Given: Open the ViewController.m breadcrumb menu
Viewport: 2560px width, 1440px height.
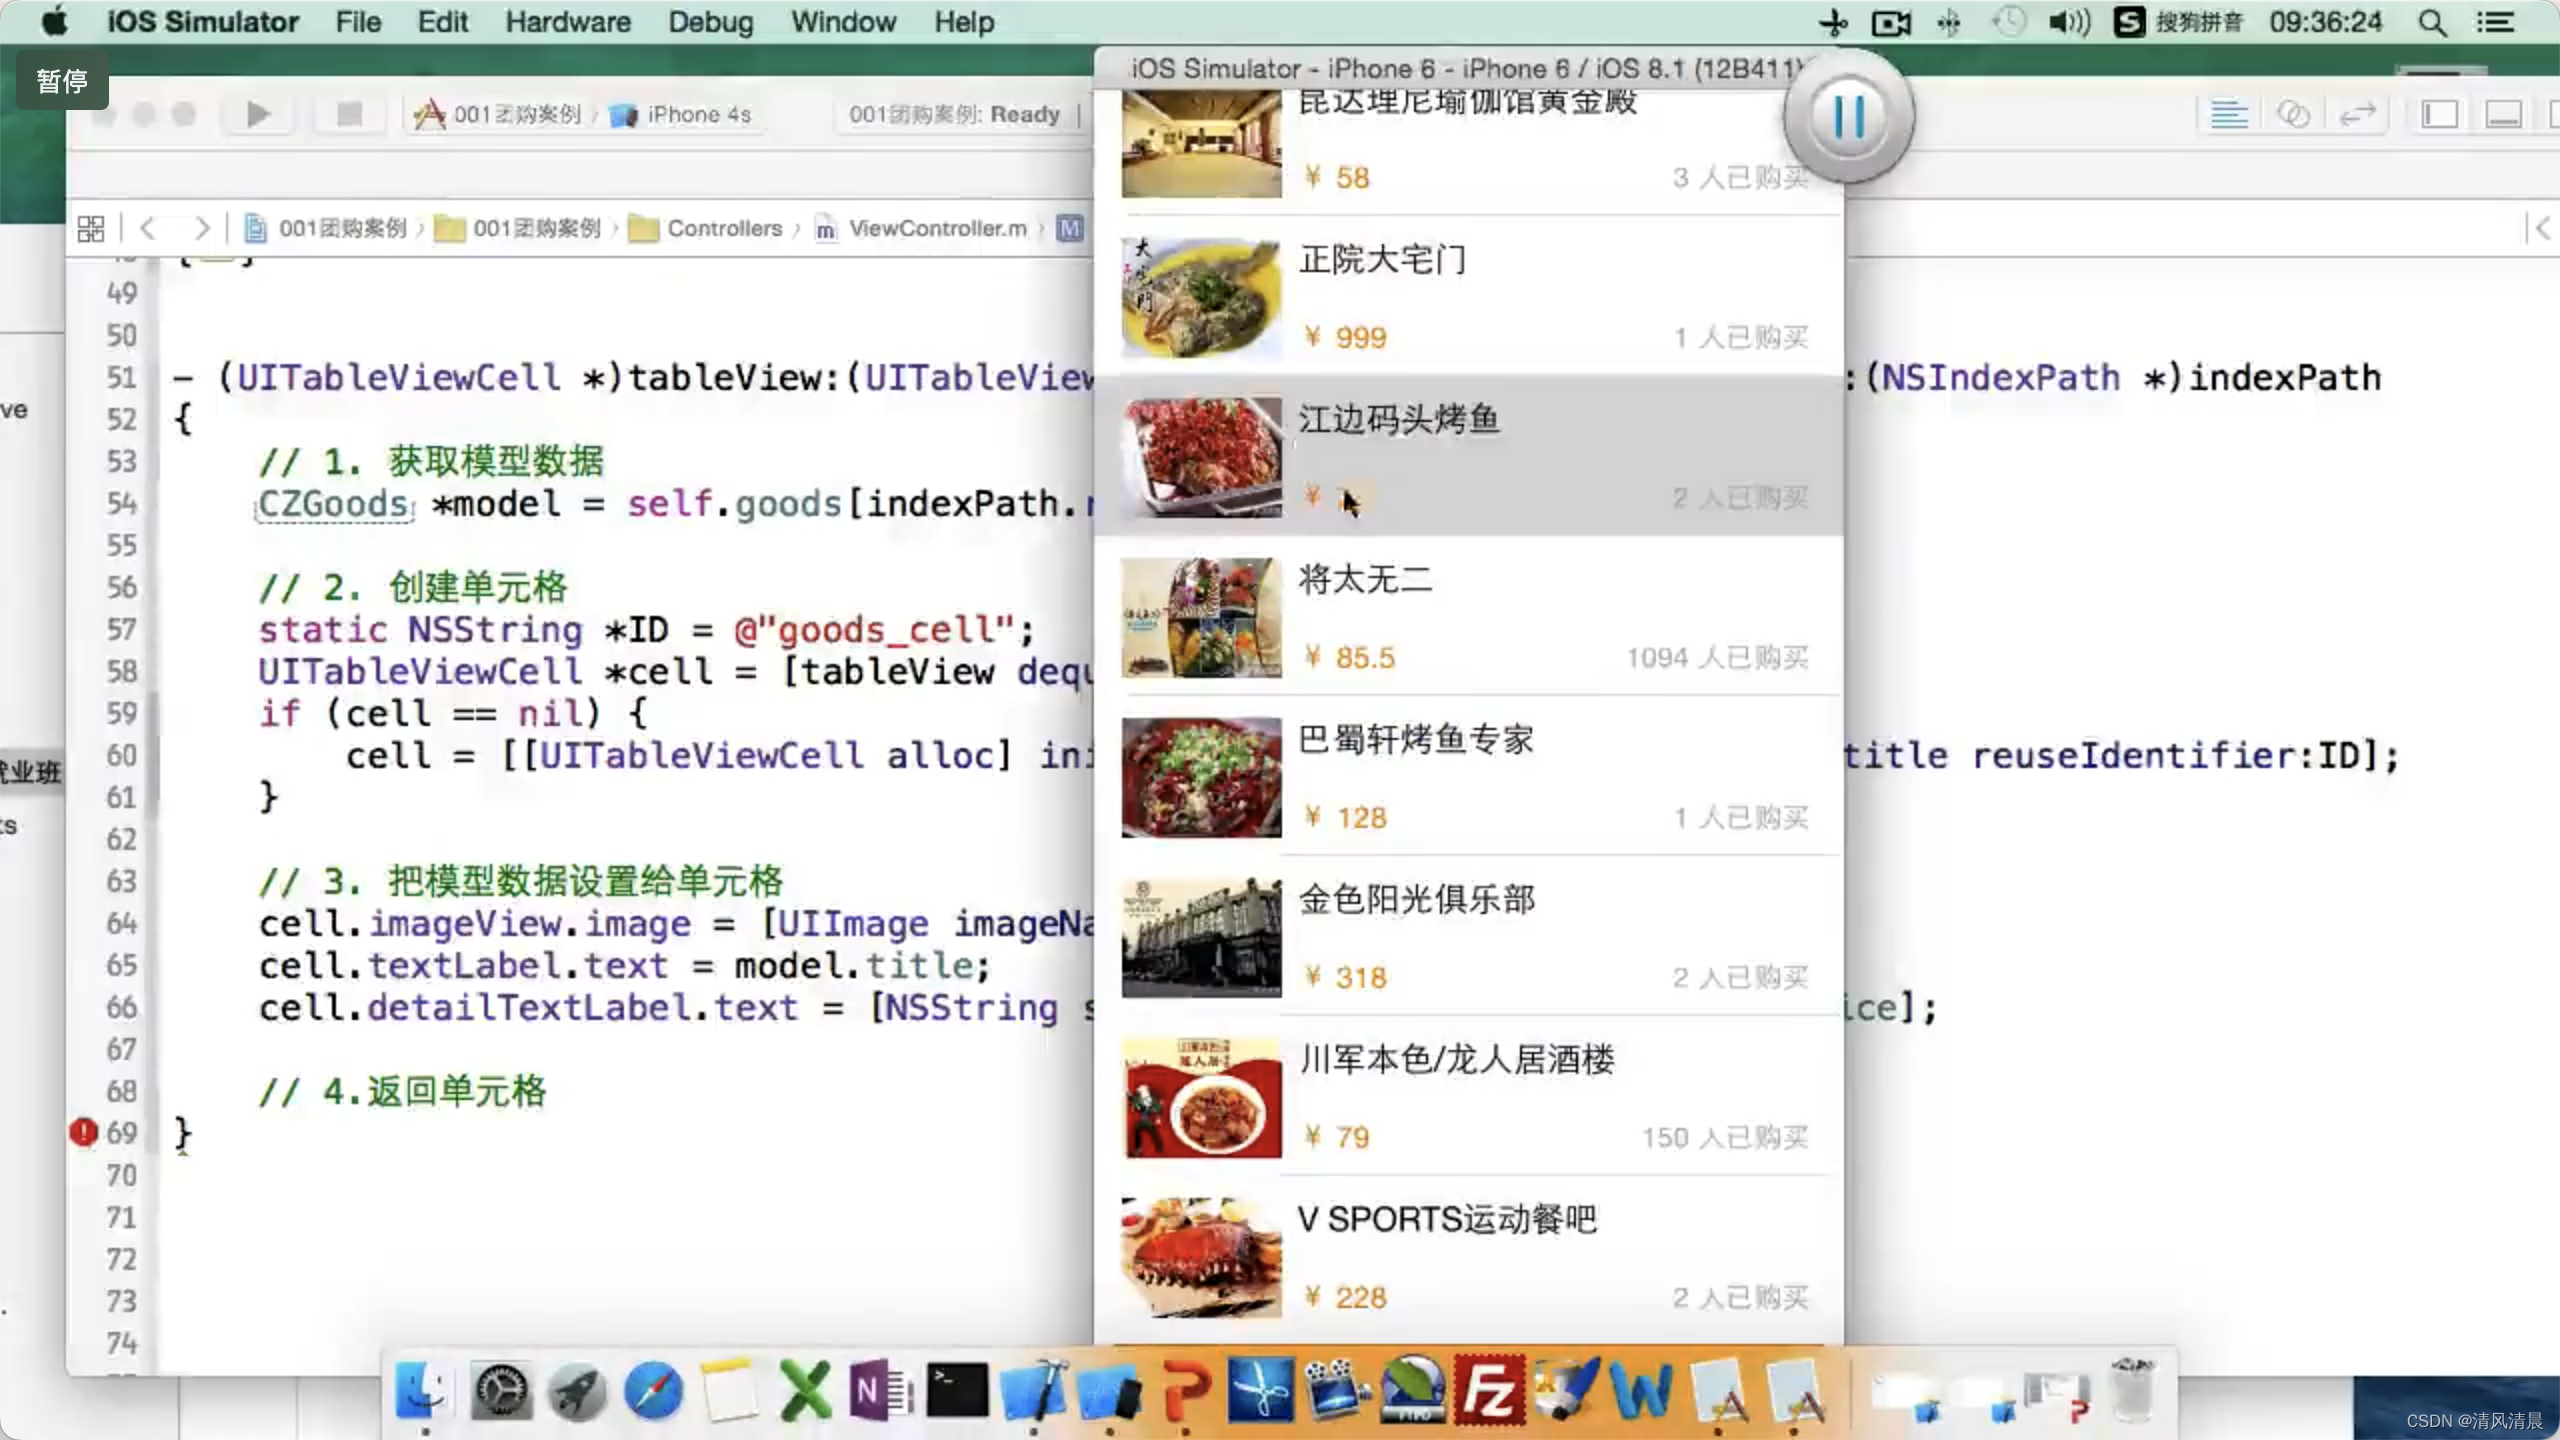Looking at the screenshot, I should (x=936, y=229).
